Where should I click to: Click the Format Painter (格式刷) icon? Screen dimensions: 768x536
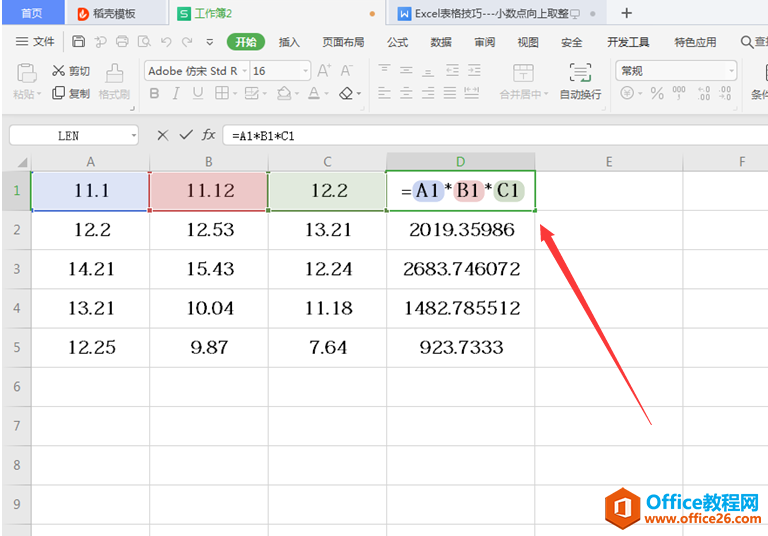click(114, 73)
